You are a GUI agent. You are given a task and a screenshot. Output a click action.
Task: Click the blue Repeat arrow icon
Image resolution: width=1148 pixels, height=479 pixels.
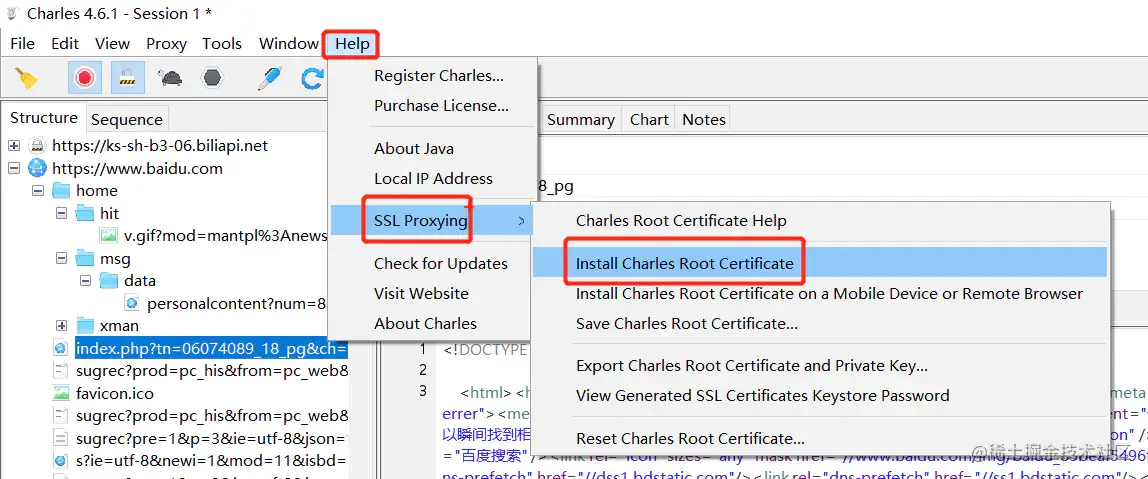click(x=313, y=78)
